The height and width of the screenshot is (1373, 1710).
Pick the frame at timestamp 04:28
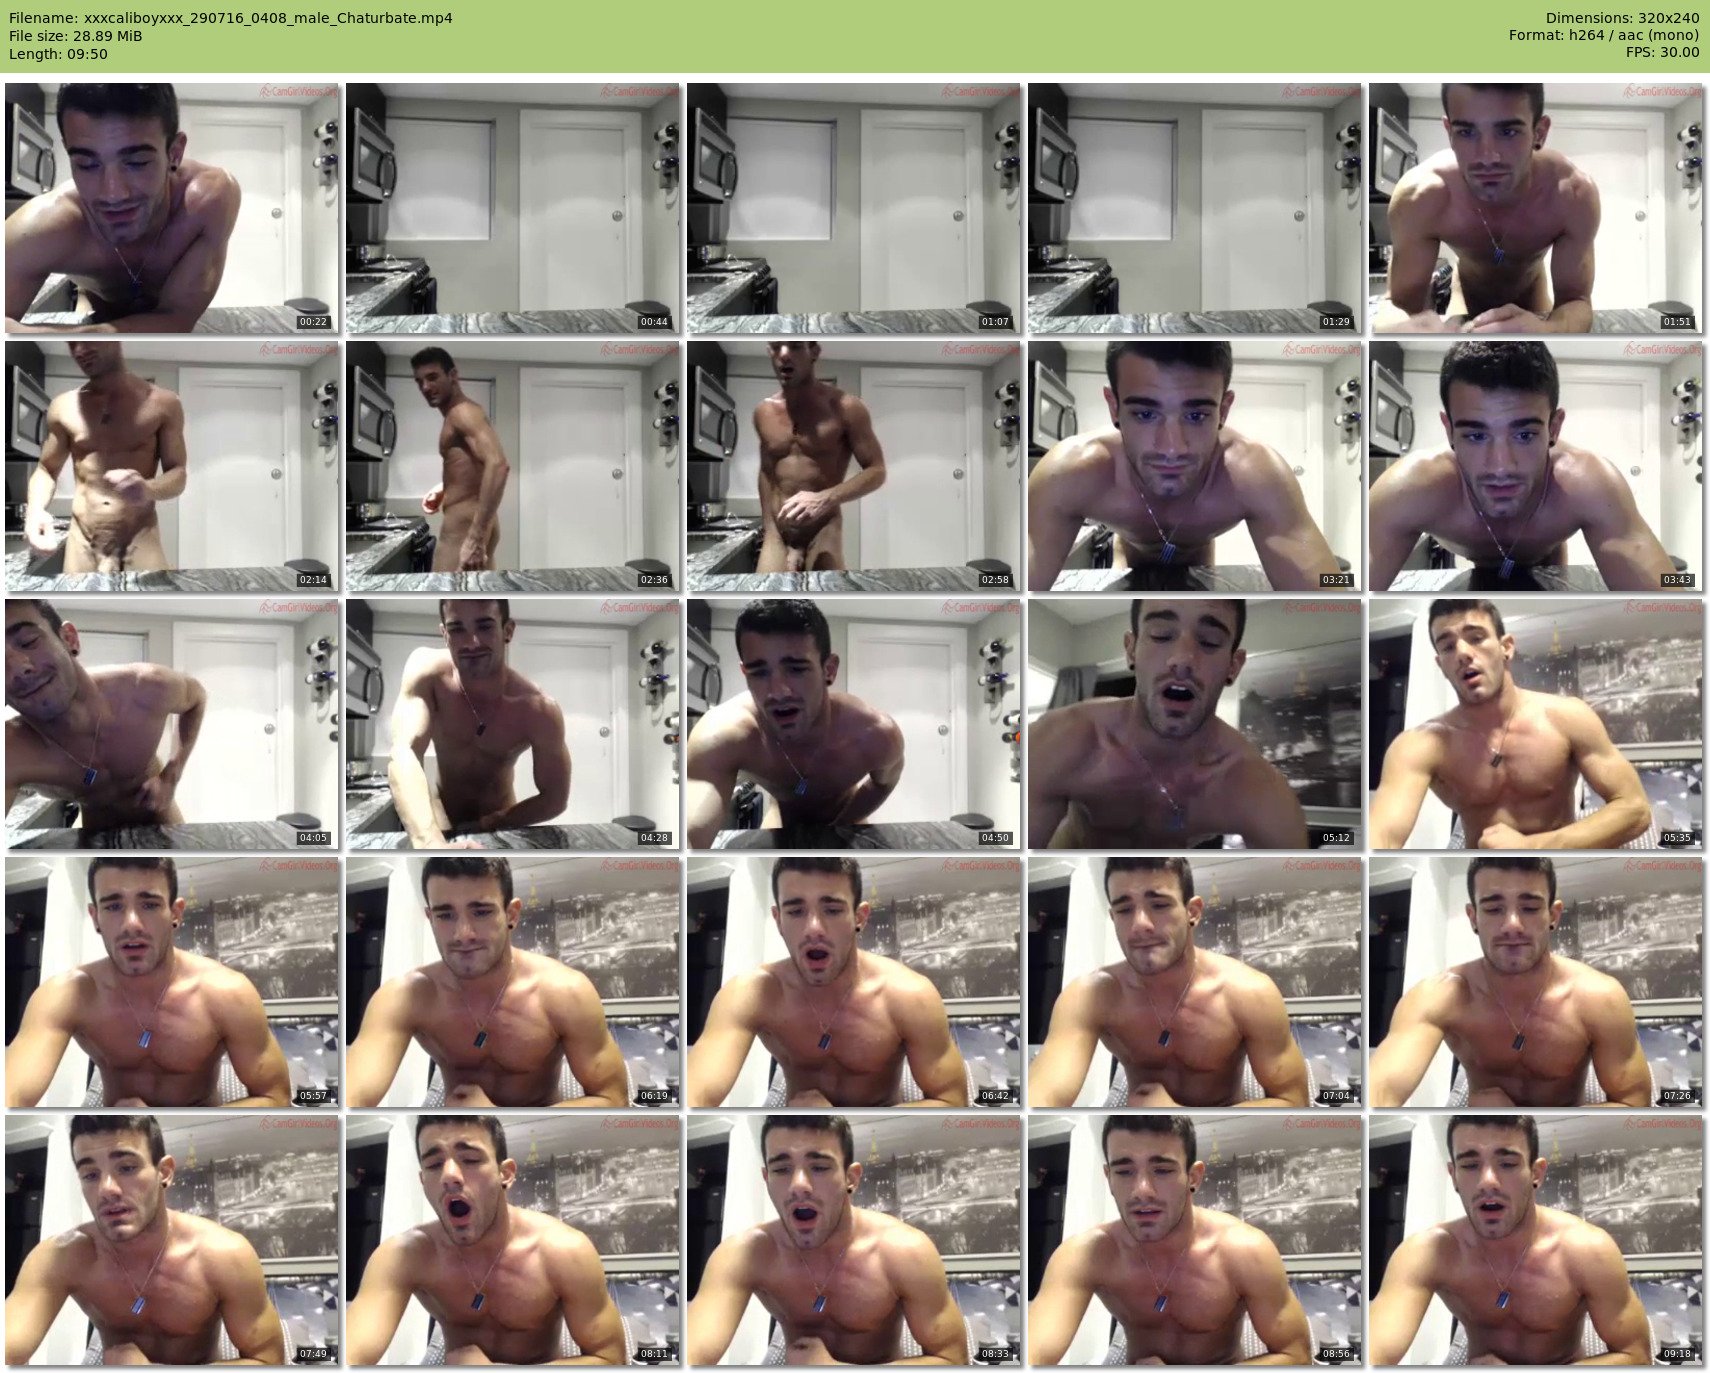point(513,724)
